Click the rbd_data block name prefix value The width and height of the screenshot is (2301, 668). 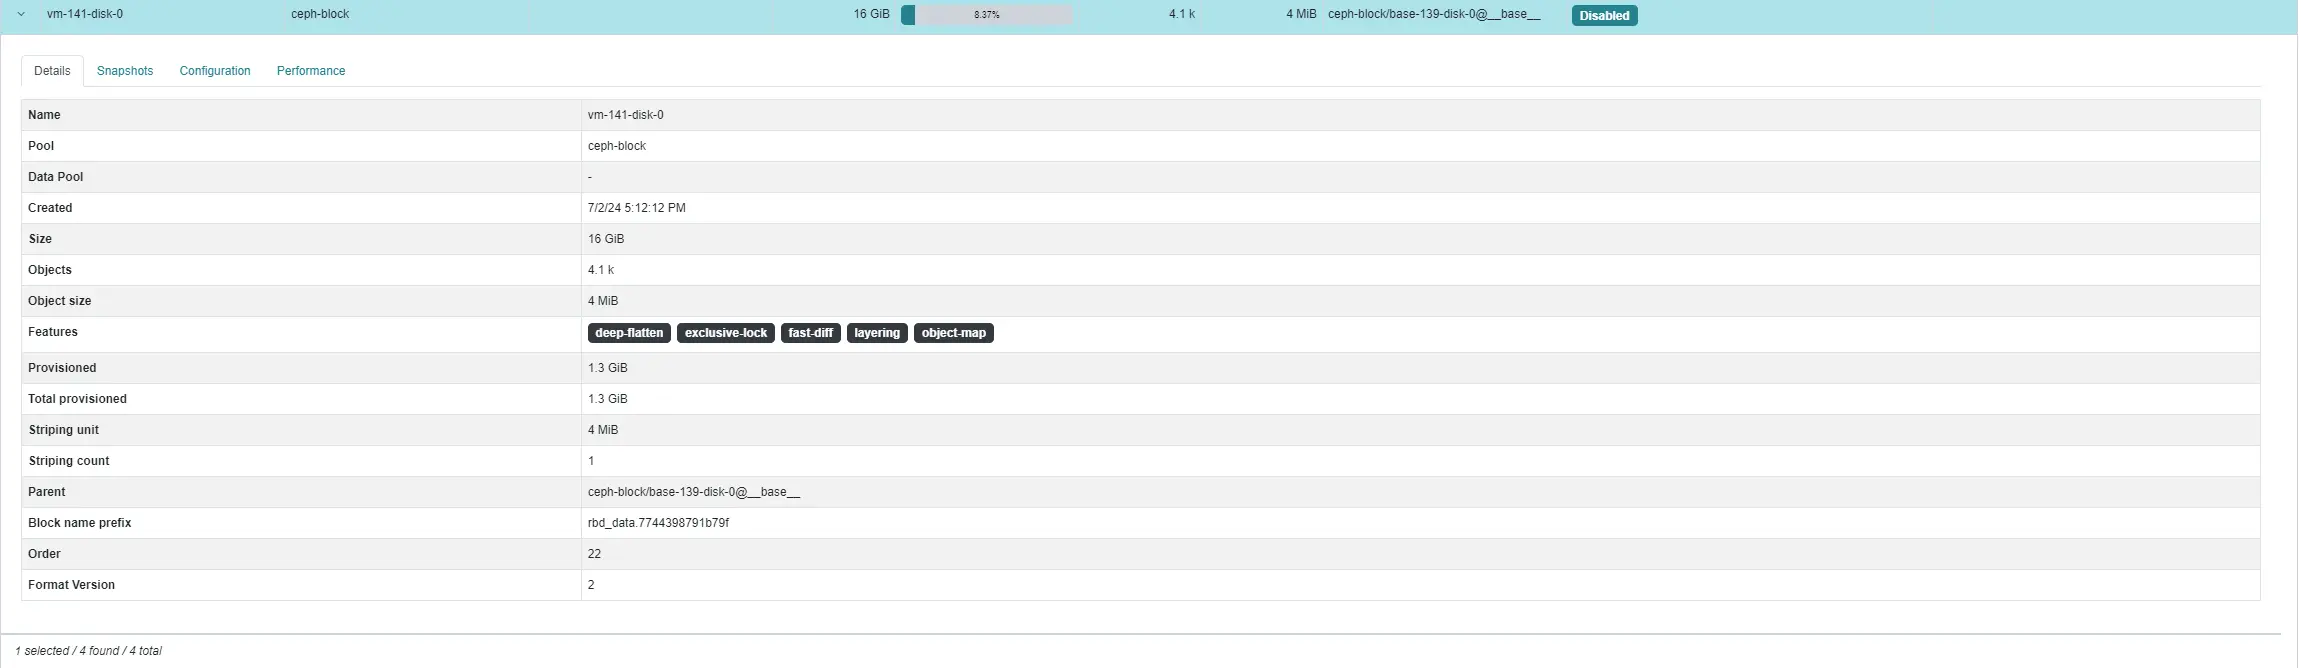tap(658, 523)
